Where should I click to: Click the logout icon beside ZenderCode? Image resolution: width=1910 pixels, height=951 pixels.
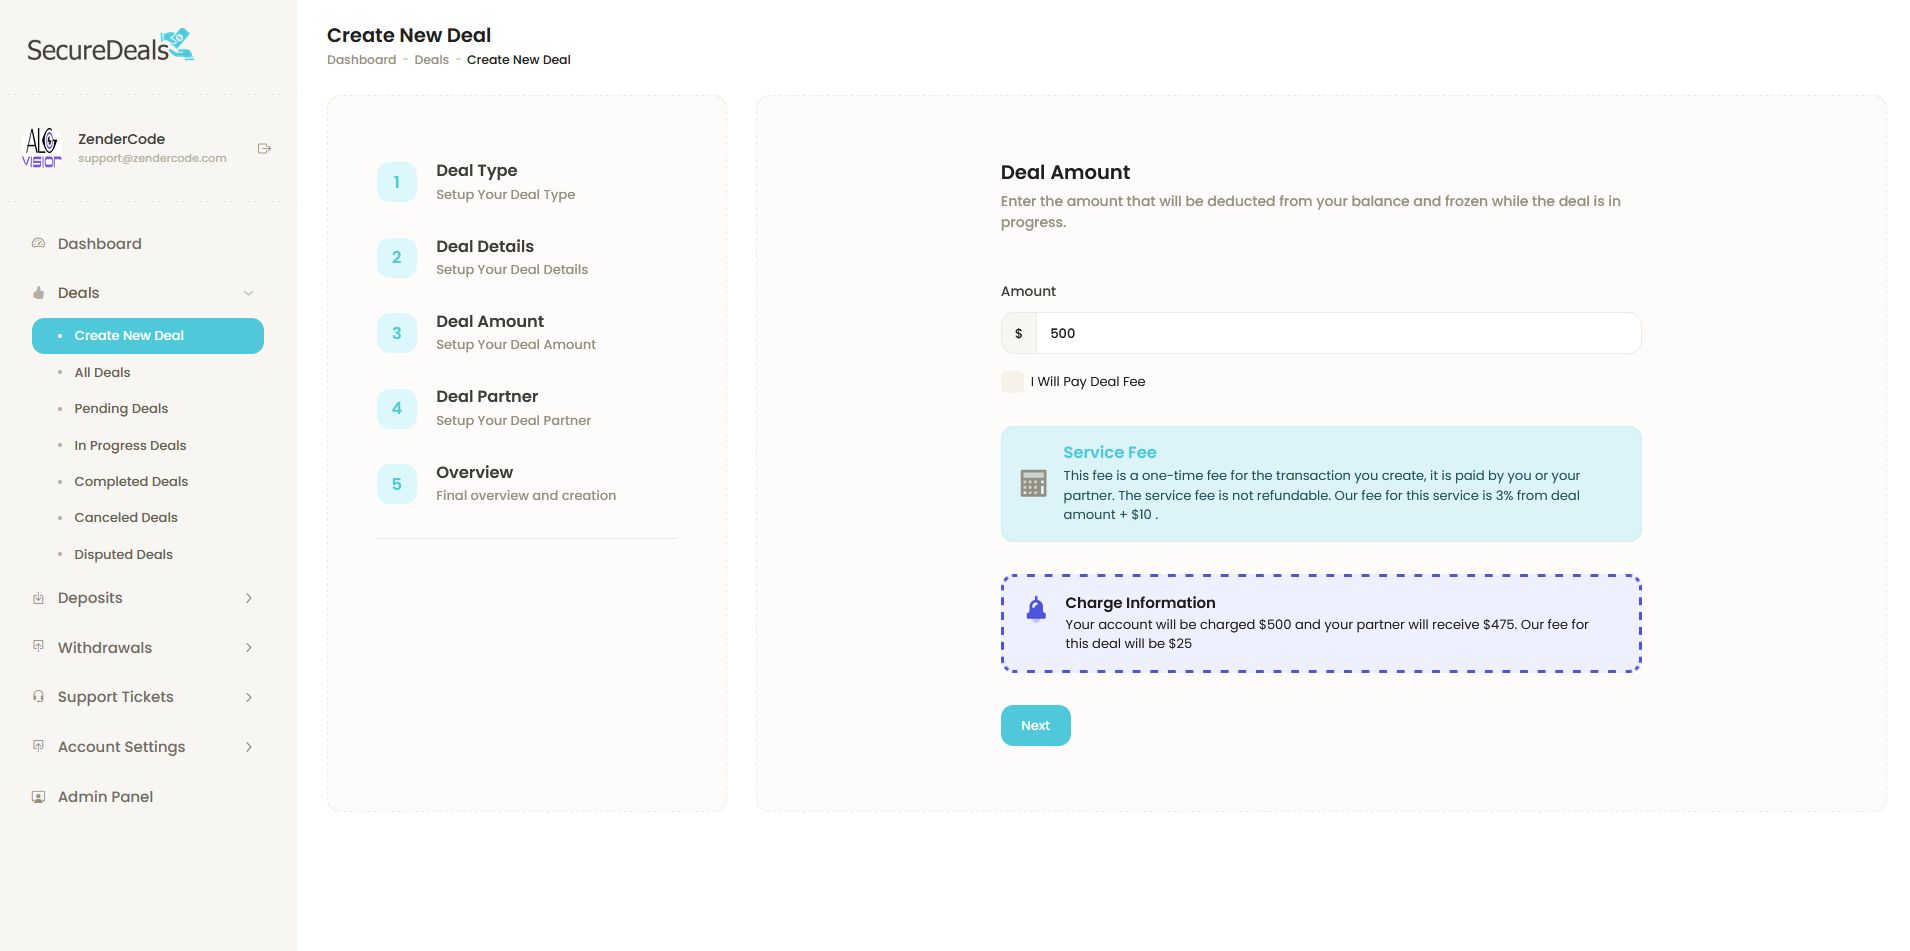pyautogui.click(x=264, y=149)
